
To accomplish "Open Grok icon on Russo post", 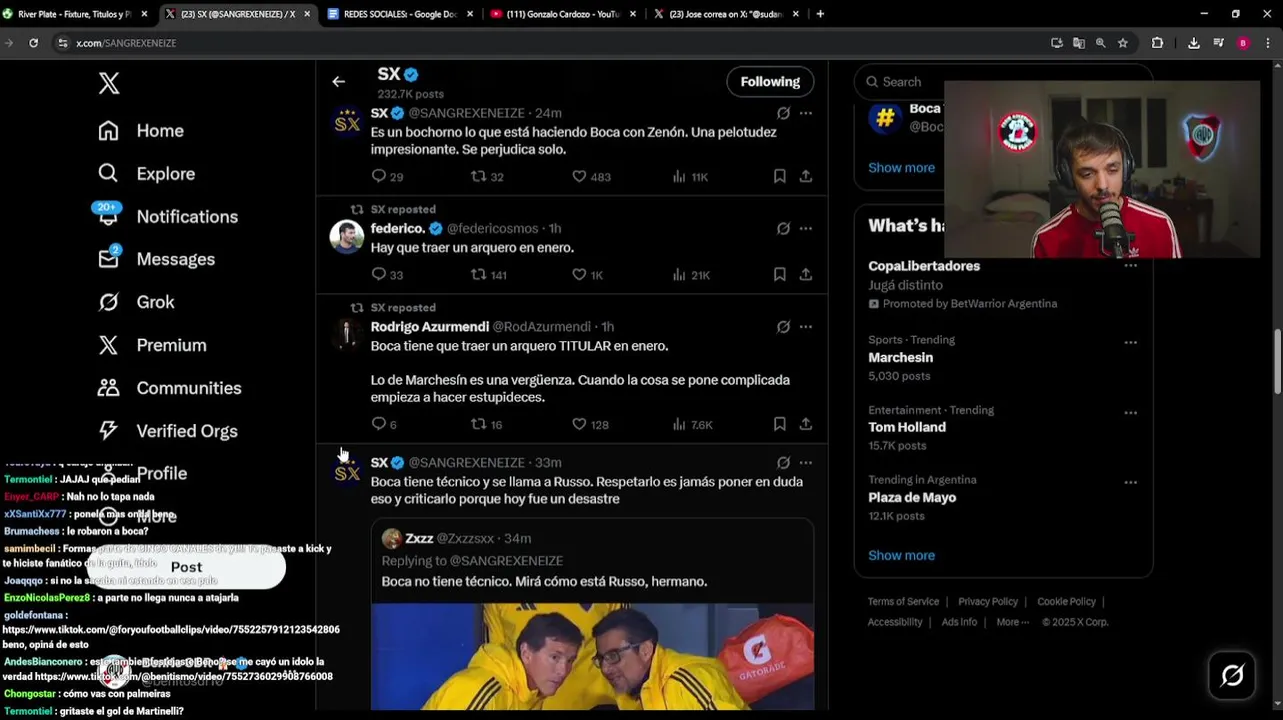I will [783, 463].
